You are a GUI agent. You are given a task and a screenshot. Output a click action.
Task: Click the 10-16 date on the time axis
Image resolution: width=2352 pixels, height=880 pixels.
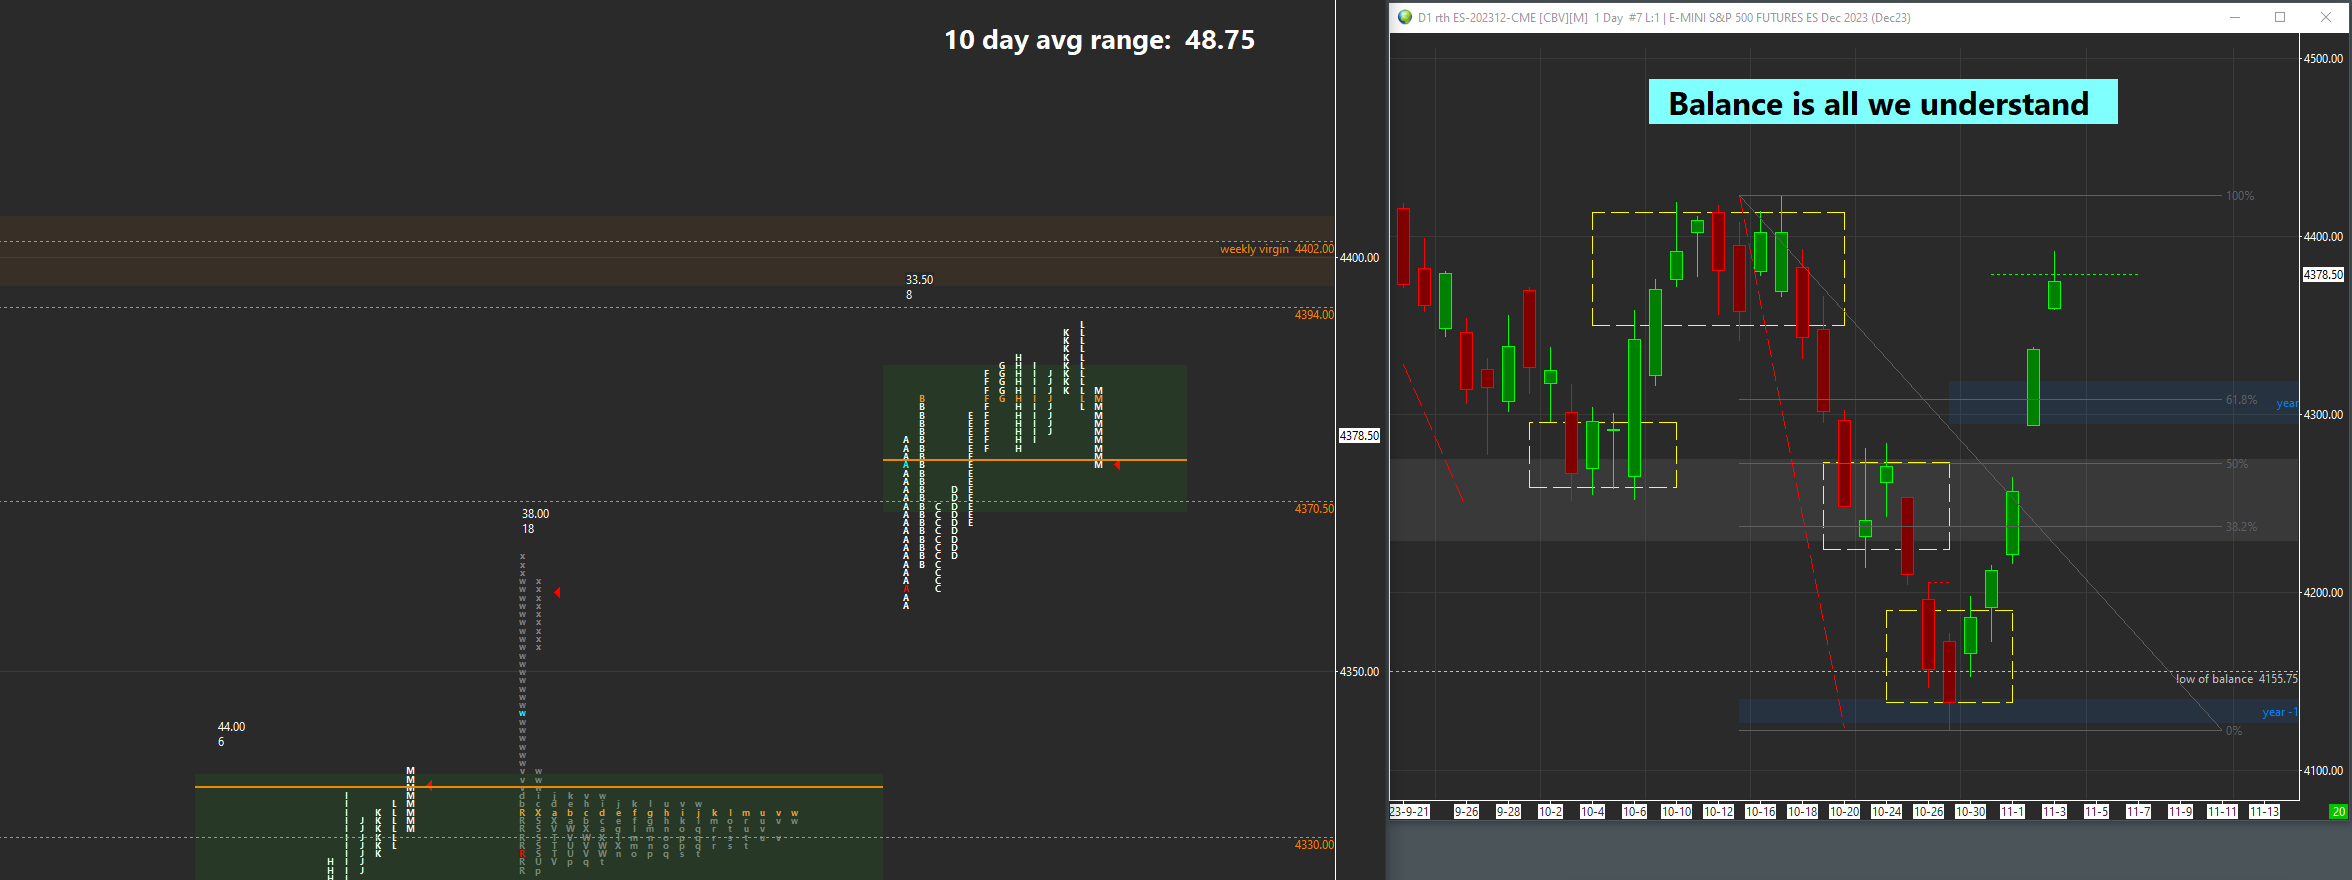[1760, 812]
